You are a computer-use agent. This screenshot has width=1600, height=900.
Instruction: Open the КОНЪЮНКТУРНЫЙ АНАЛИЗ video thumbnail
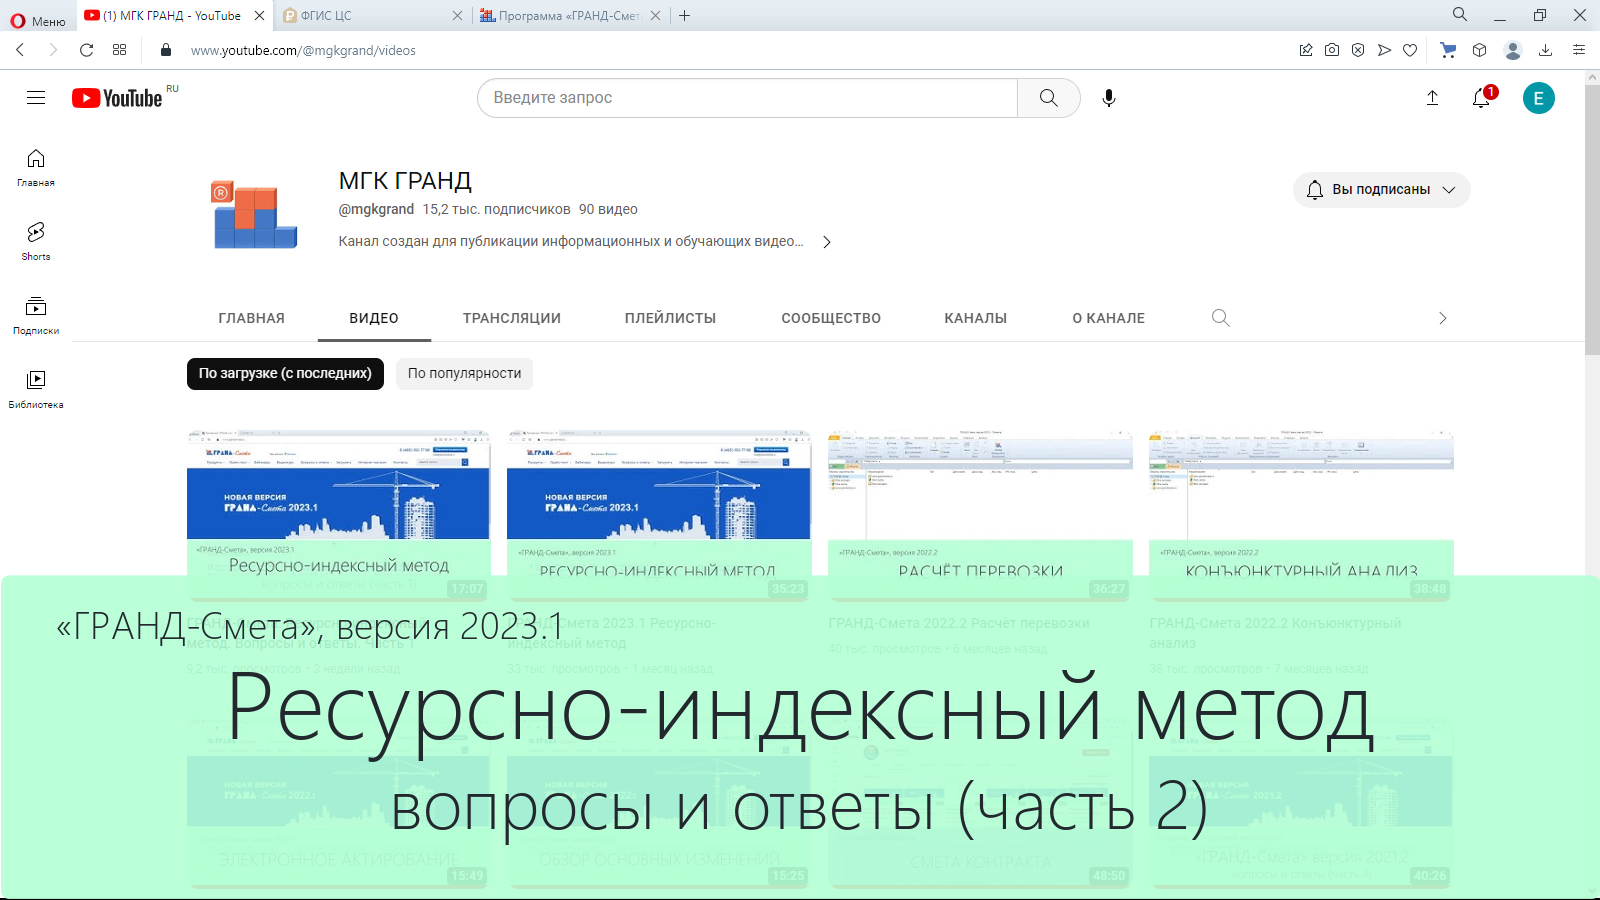(x=1301, y=516)
